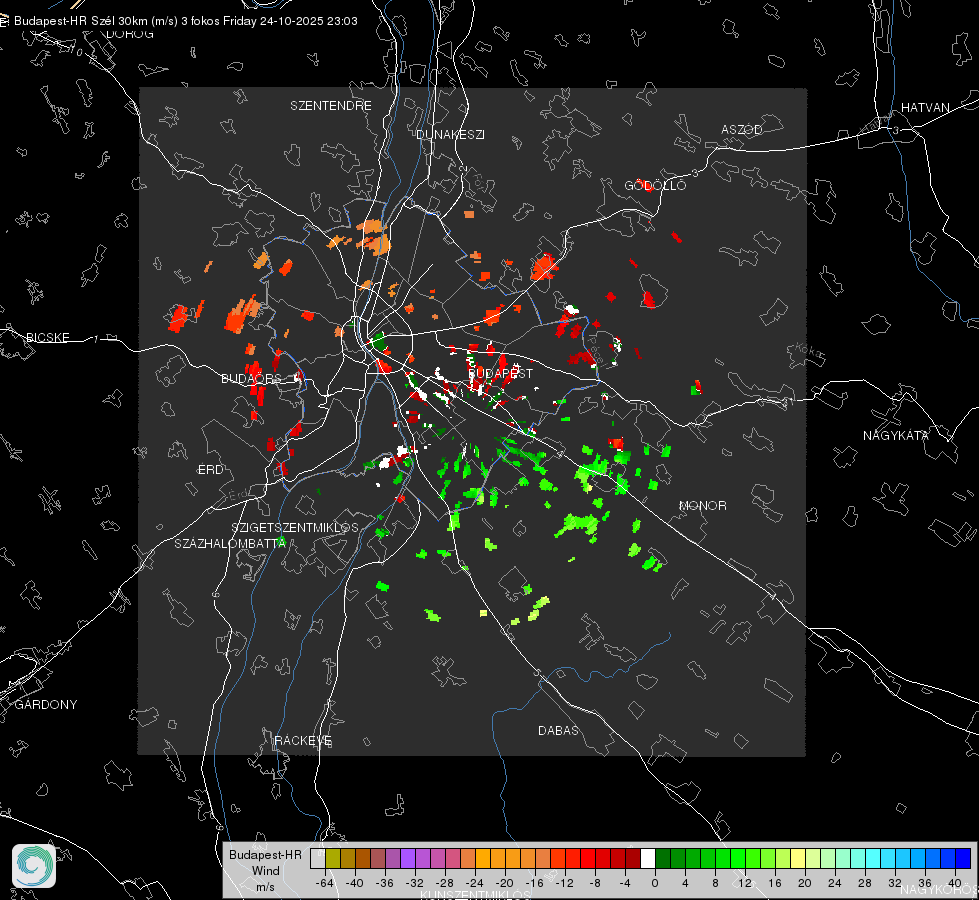The height and width of the screenshot is (900, 979).
Task: Select the DOROG town label
Action: 130,34
